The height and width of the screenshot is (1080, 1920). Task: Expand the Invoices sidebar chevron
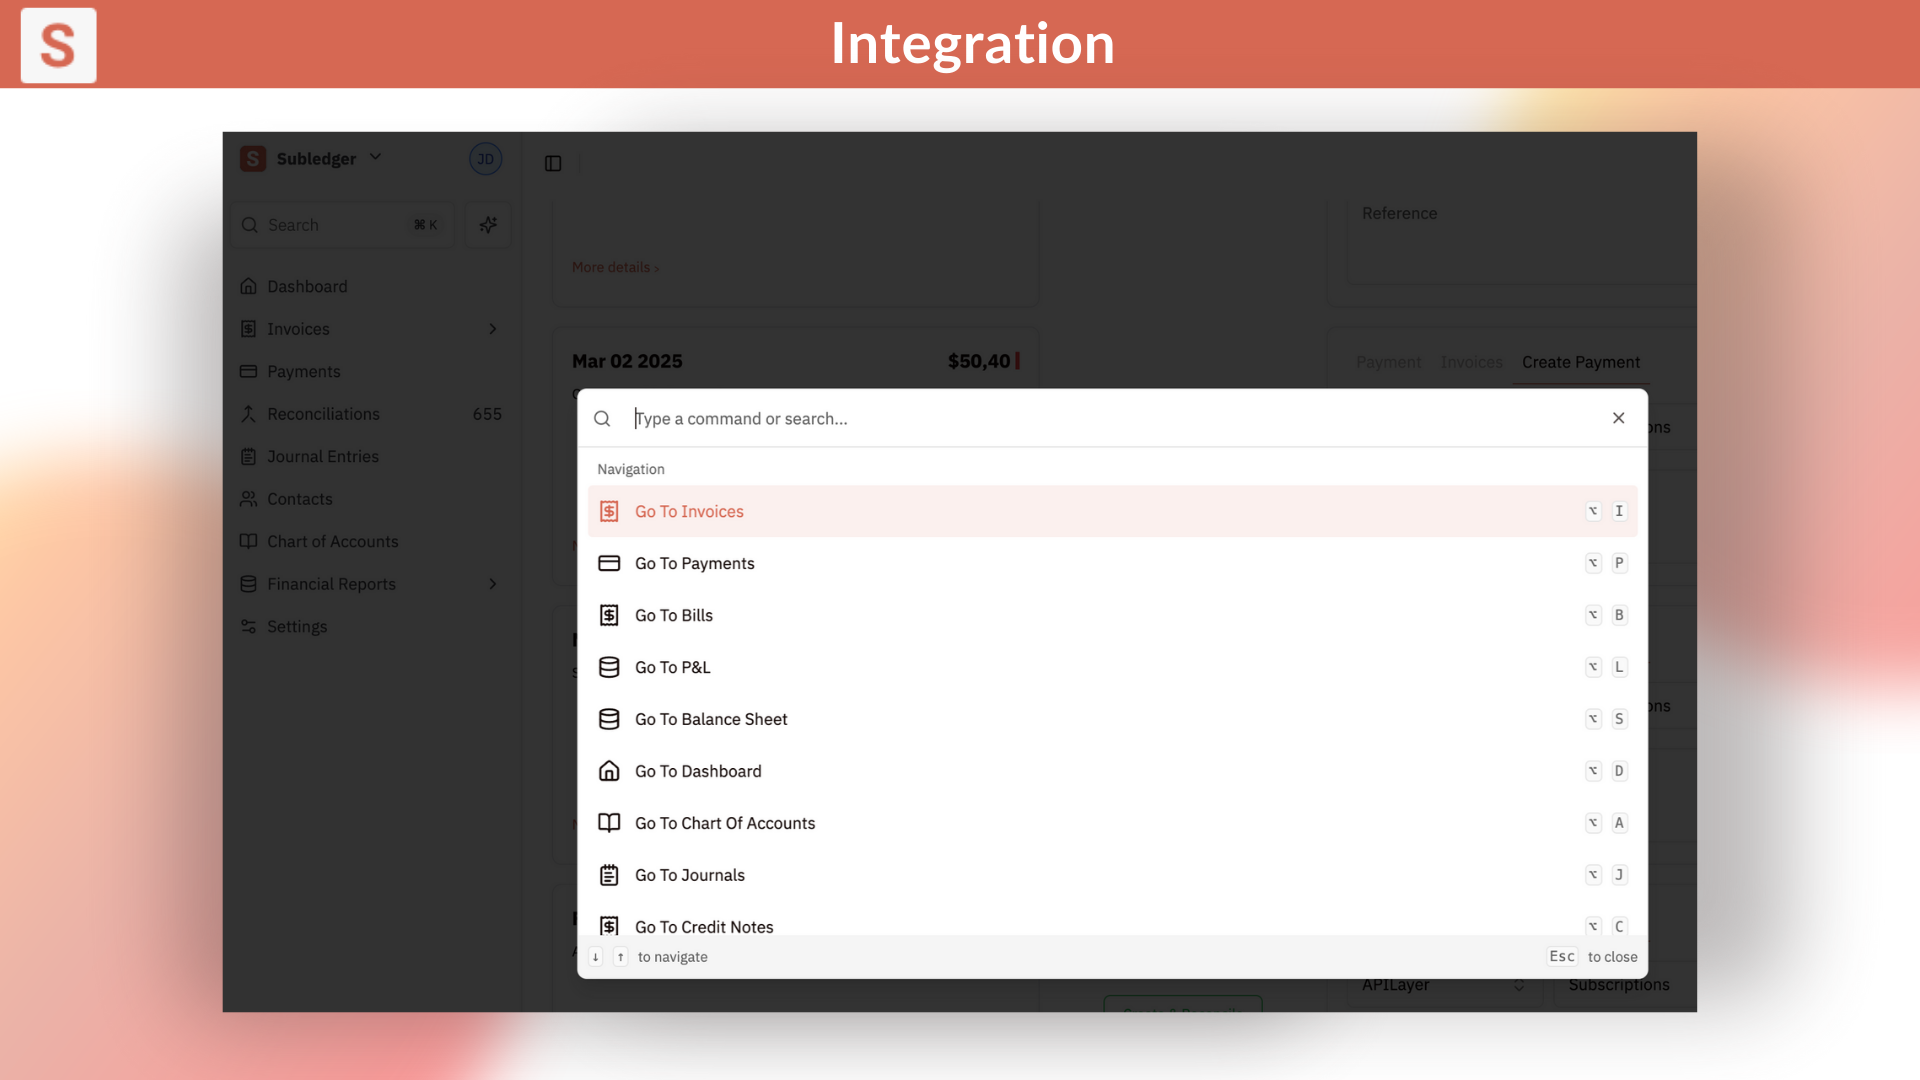493,329
